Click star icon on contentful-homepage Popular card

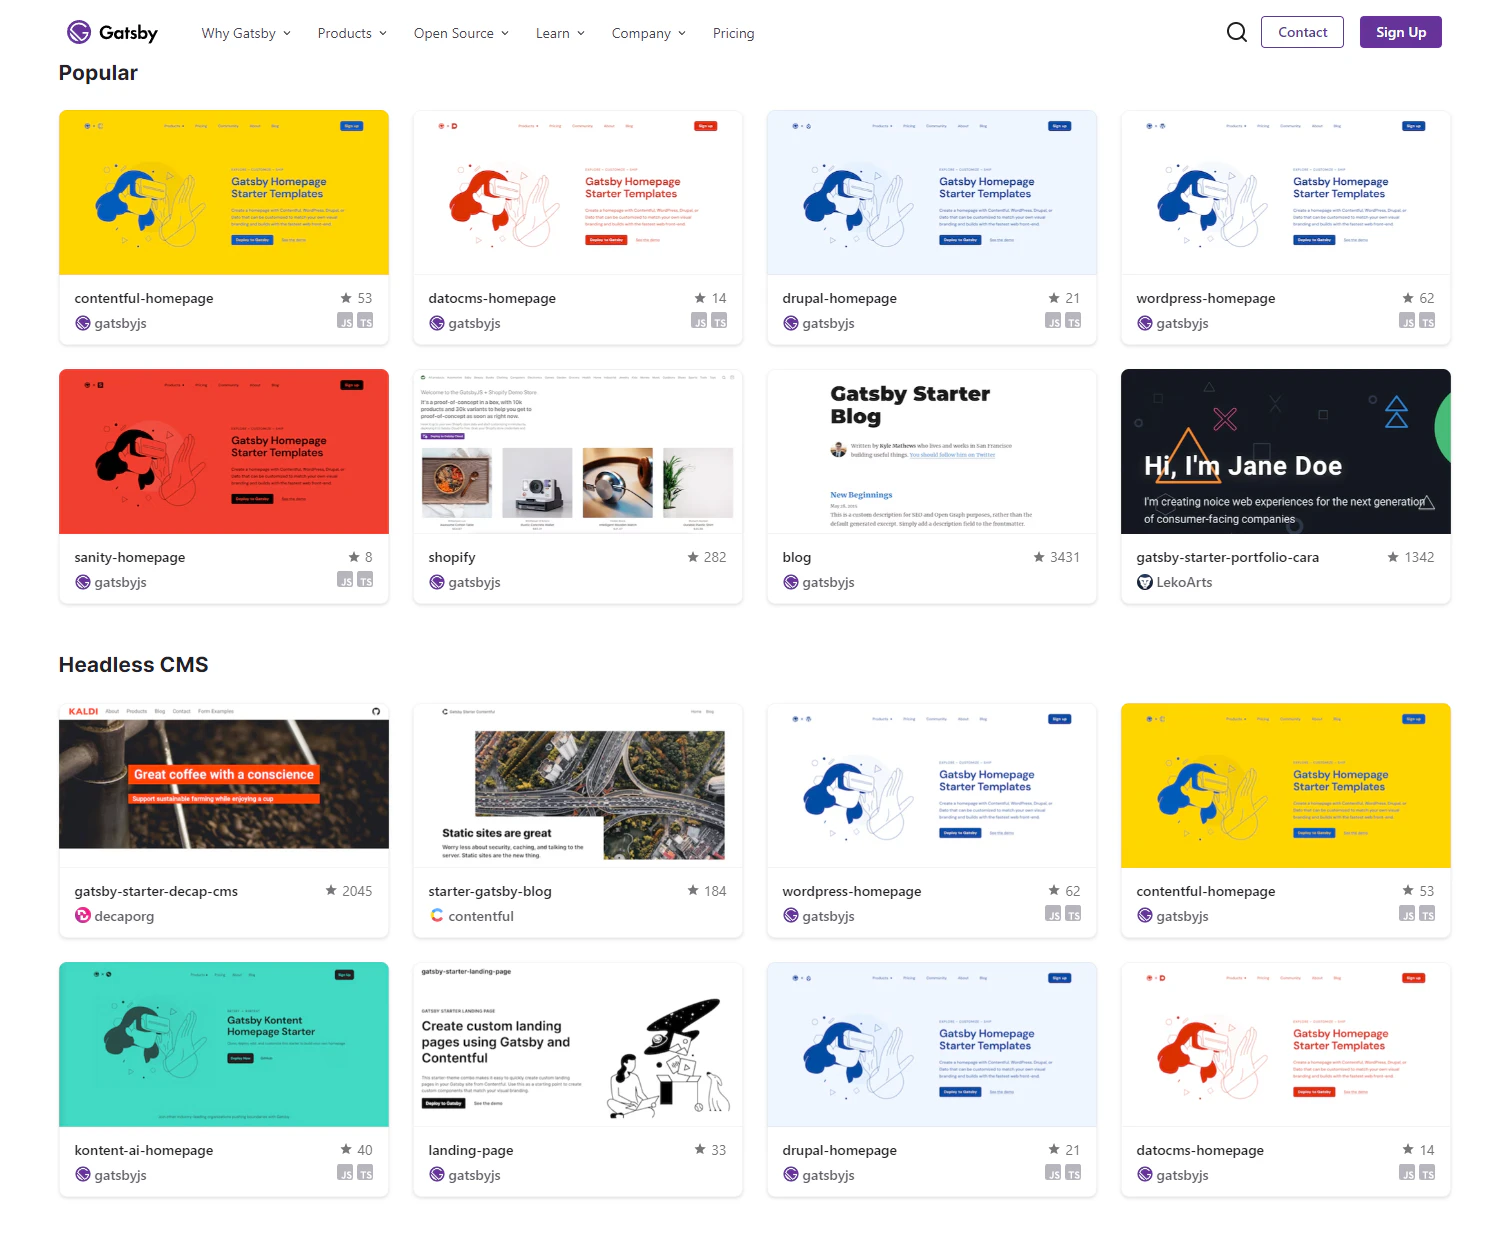(346, 298)
